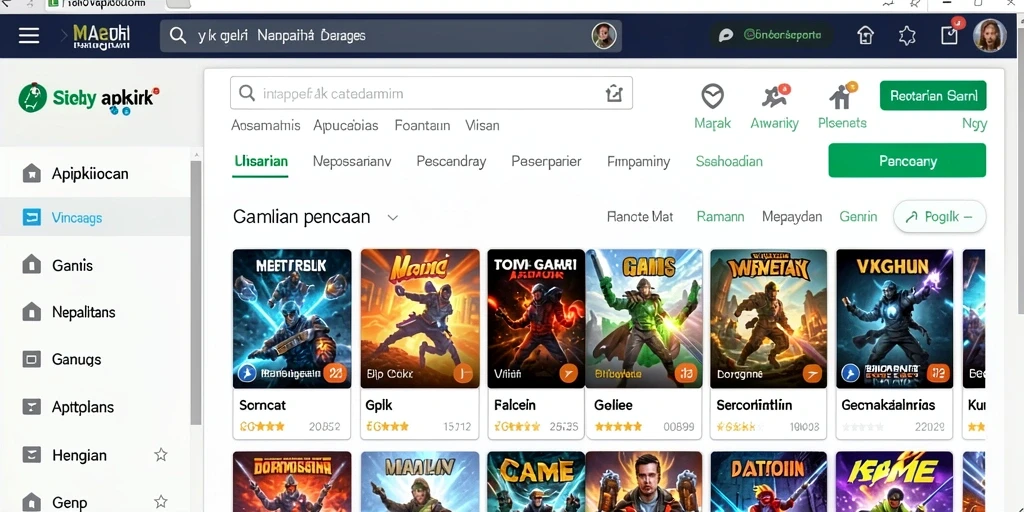Click the Sieby apkirk logo
Screen dimensions: 1024x512
click(88, 99)
